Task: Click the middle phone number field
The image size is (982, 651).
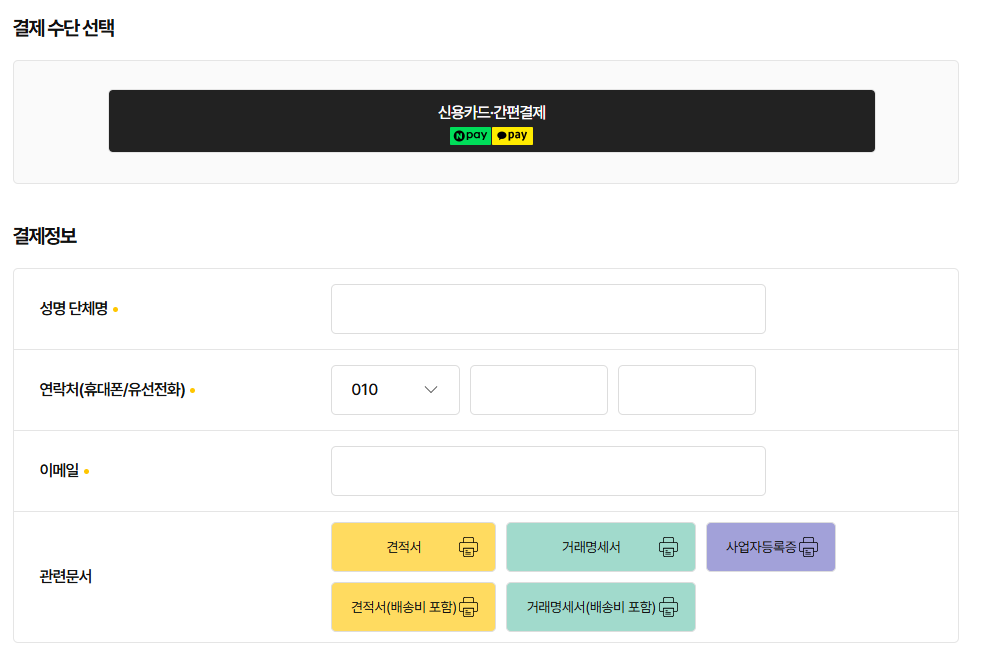Action: point(538,390)
